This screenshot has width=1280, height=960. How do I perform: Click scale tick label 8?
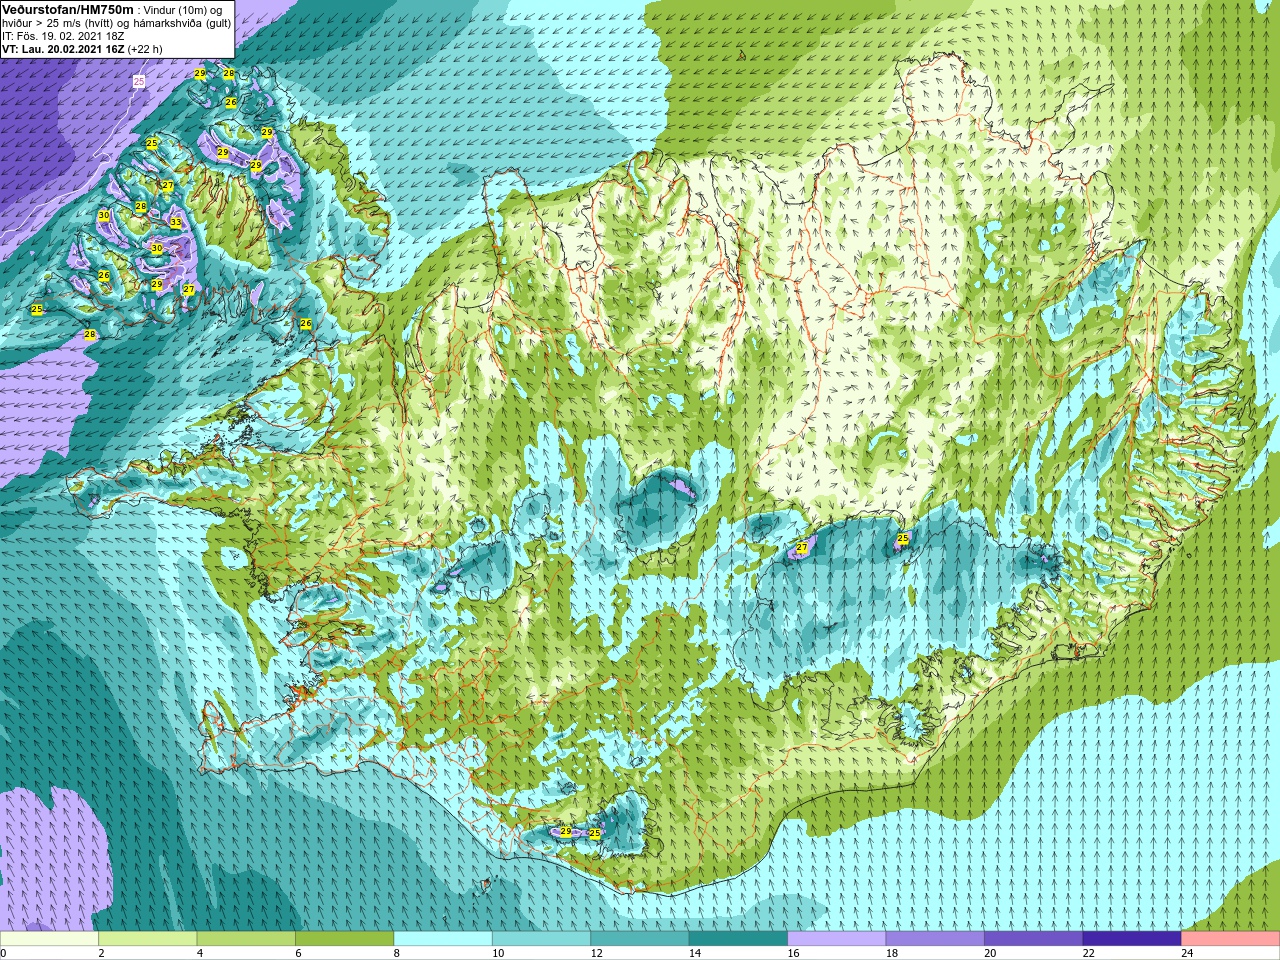(x=397, y=953)
